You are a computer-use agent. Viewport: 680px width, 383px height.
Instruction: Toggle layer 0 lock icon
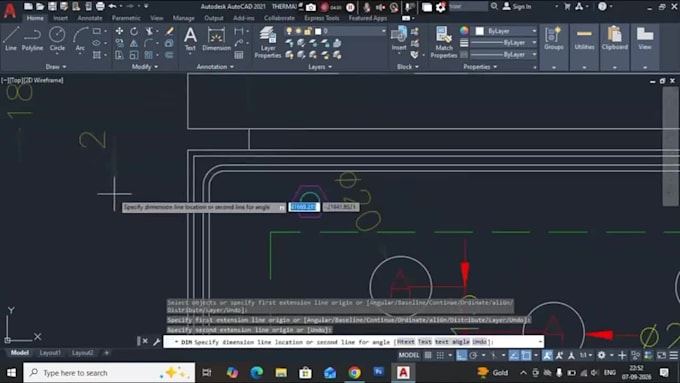coord(308,31)
